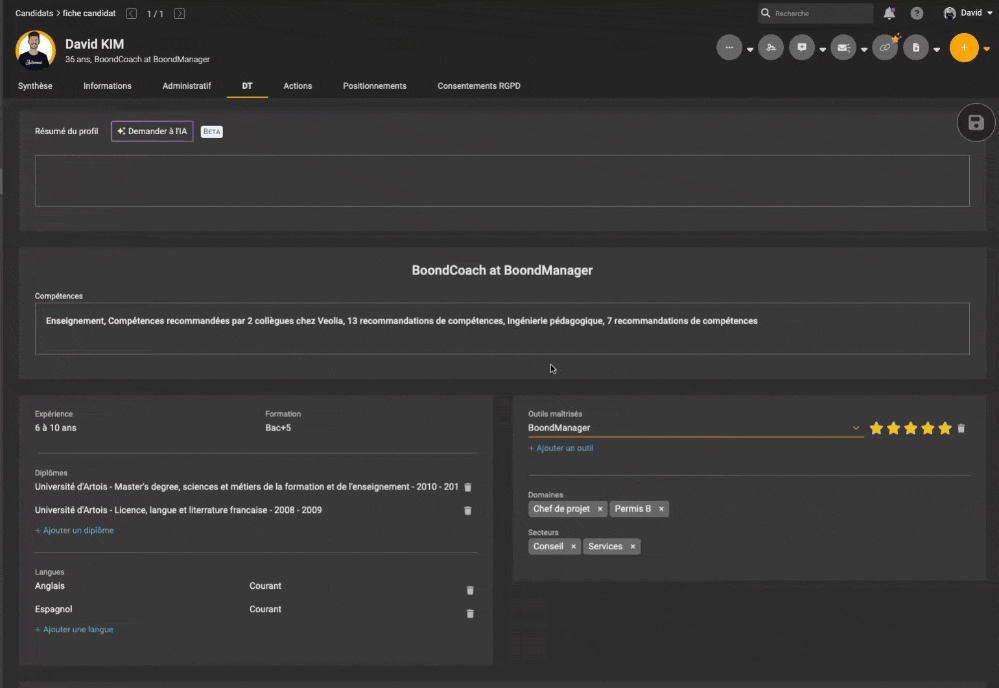Click into the Compétences text box
This screenshot has width=999, height=688.
click(x=502, y=329)
